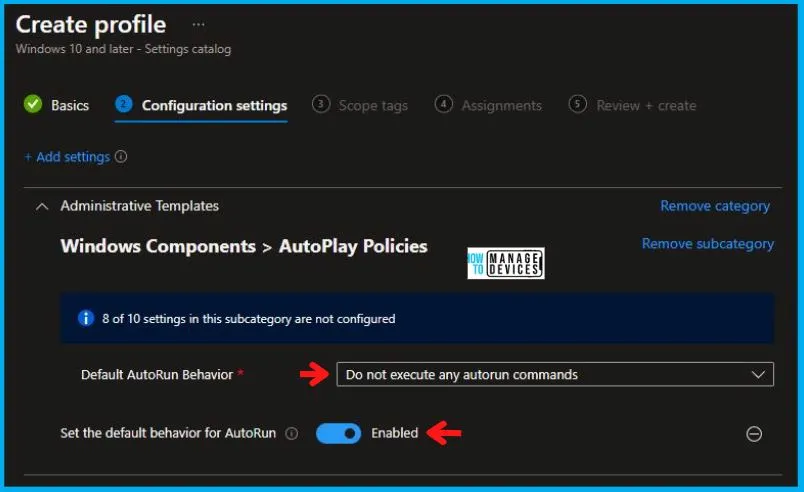This screenshot has height=492, width=804.
Task: Click Remove subcategory link
Action: 708,244
